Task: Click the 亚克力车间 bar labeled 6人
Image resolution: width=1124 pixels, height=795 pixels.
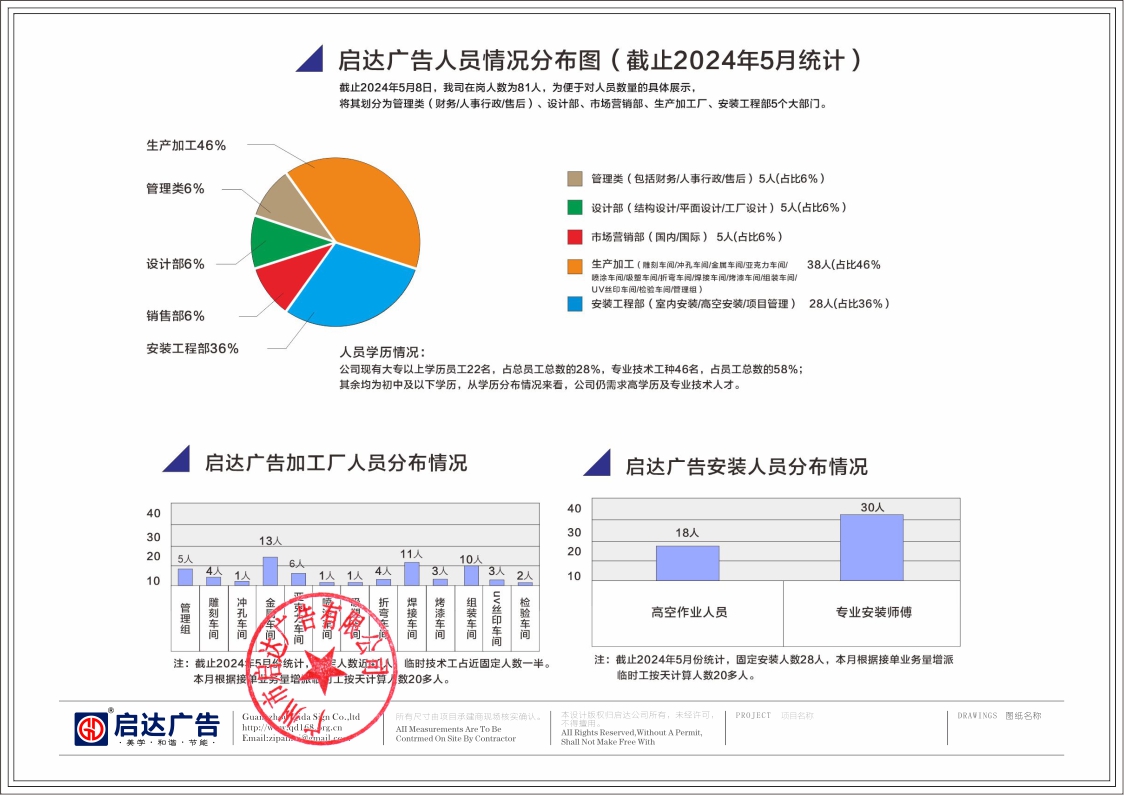Action: tap(298, 579)
